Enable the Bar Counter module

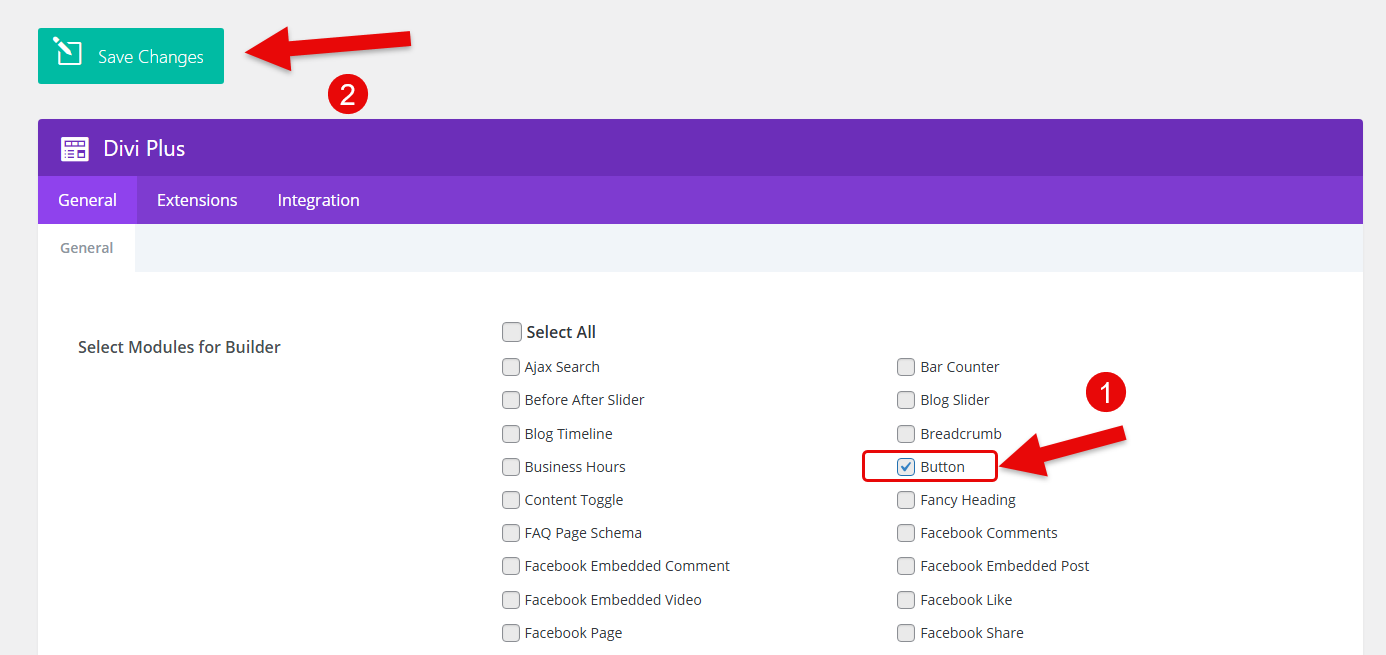tap(906, 367)
